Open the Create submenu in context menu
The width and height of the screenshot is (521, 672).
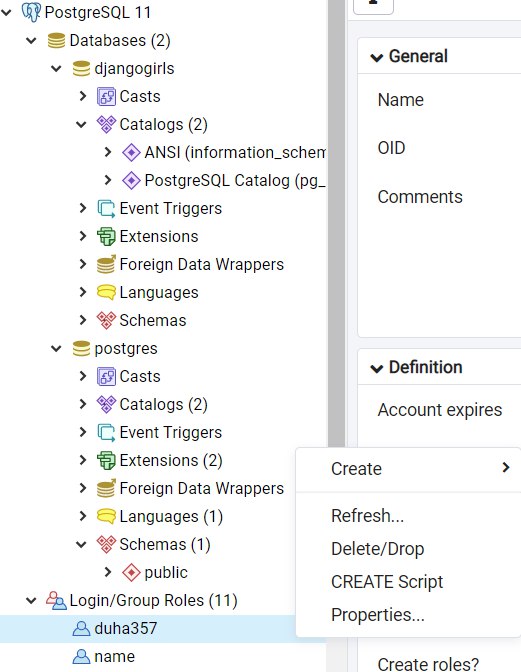(409, 469)
